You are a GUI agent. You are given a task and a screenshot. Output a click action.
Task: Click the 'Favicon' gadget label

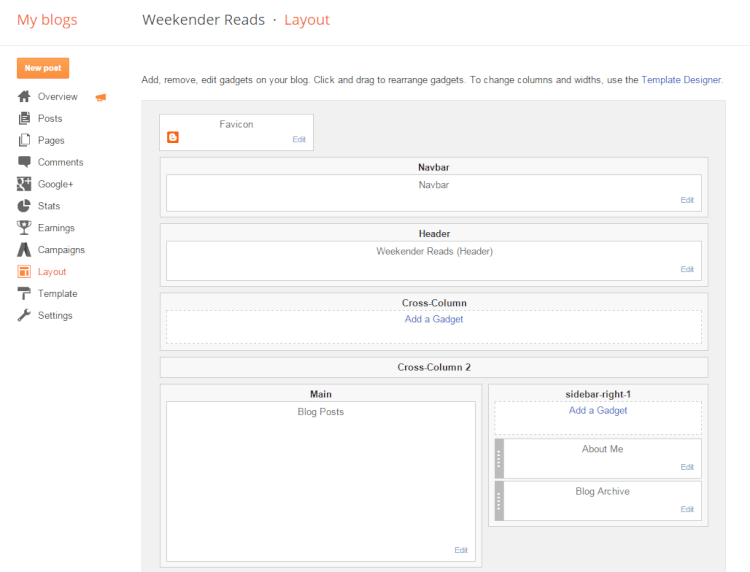[236, 124]
